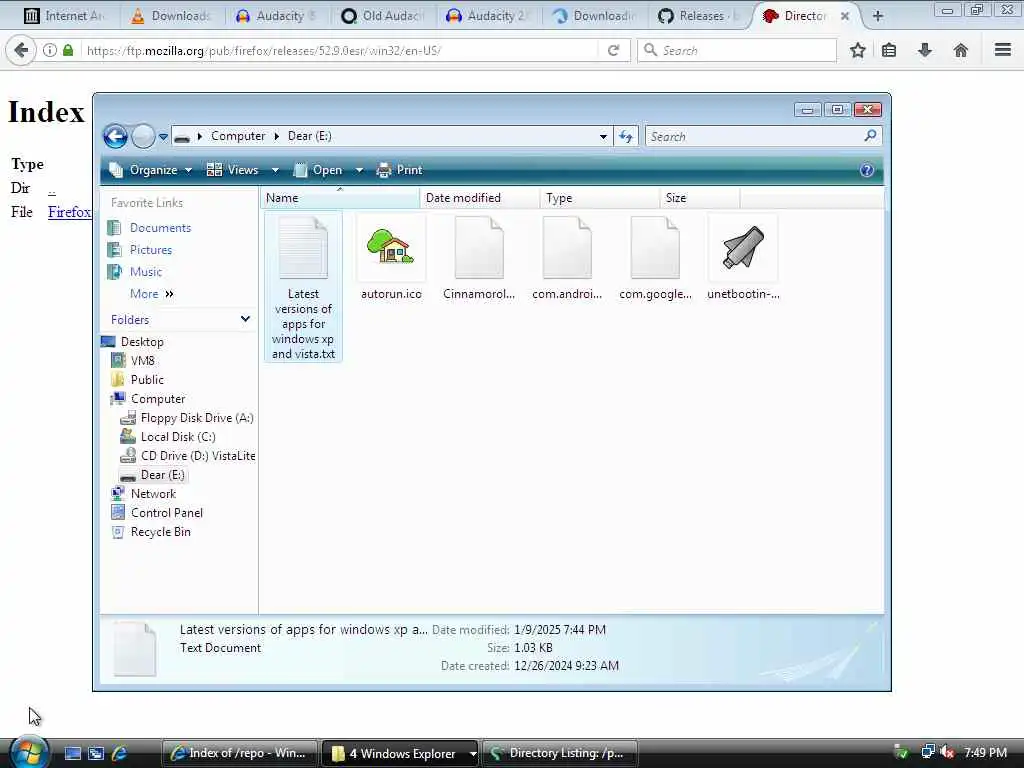Click the Explorer forward arrow button

pyautogui.click(x=143, y=136)
